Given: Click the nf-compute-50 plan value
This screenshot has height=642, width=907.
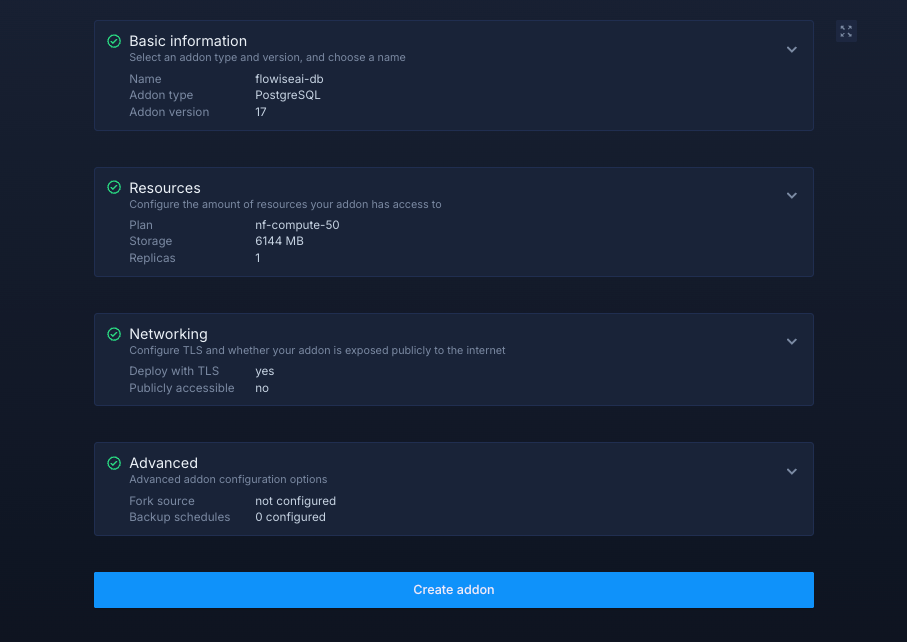Looking at the screenshot, I should point(297,225).
